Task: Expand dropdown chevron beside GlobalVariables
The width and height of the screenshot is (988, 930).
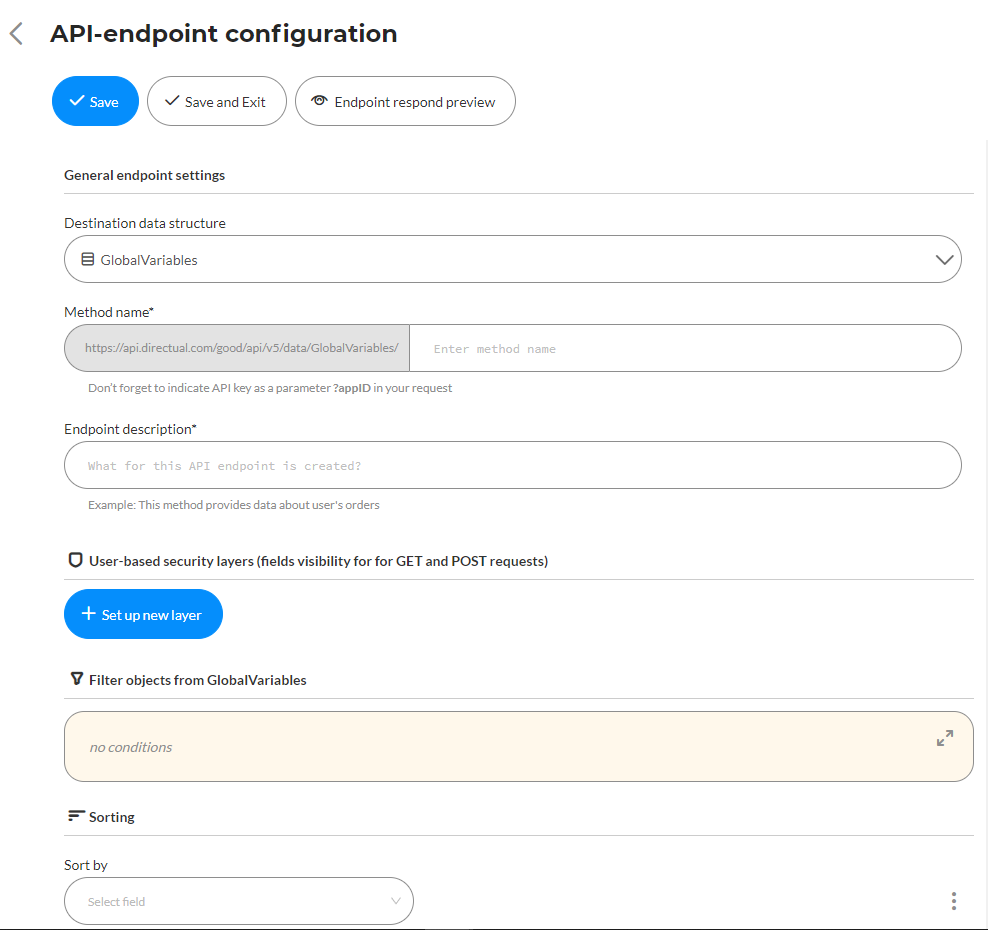Action: 944,260
